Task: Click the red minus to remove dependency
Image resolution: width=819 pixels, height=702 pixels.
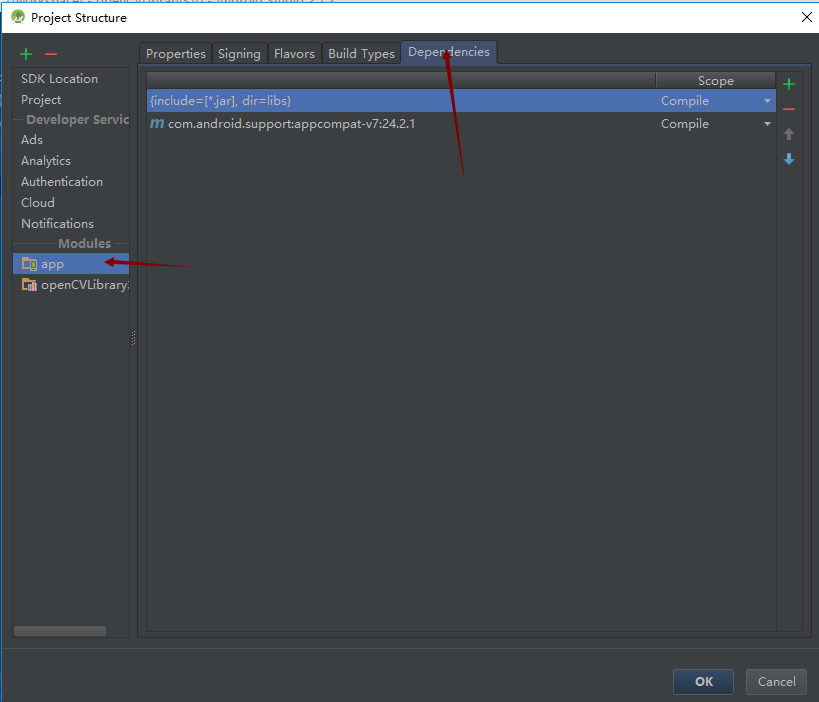Action: [789, 109]
